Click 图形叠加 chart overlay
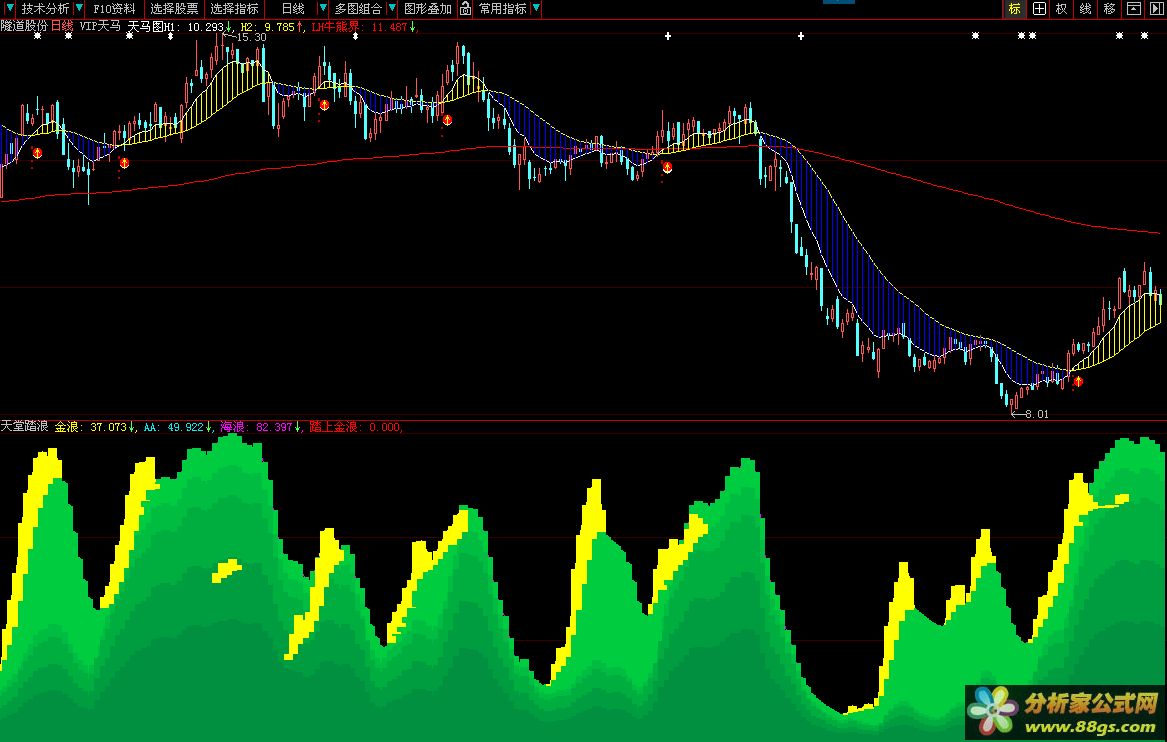 coord(428,9)
